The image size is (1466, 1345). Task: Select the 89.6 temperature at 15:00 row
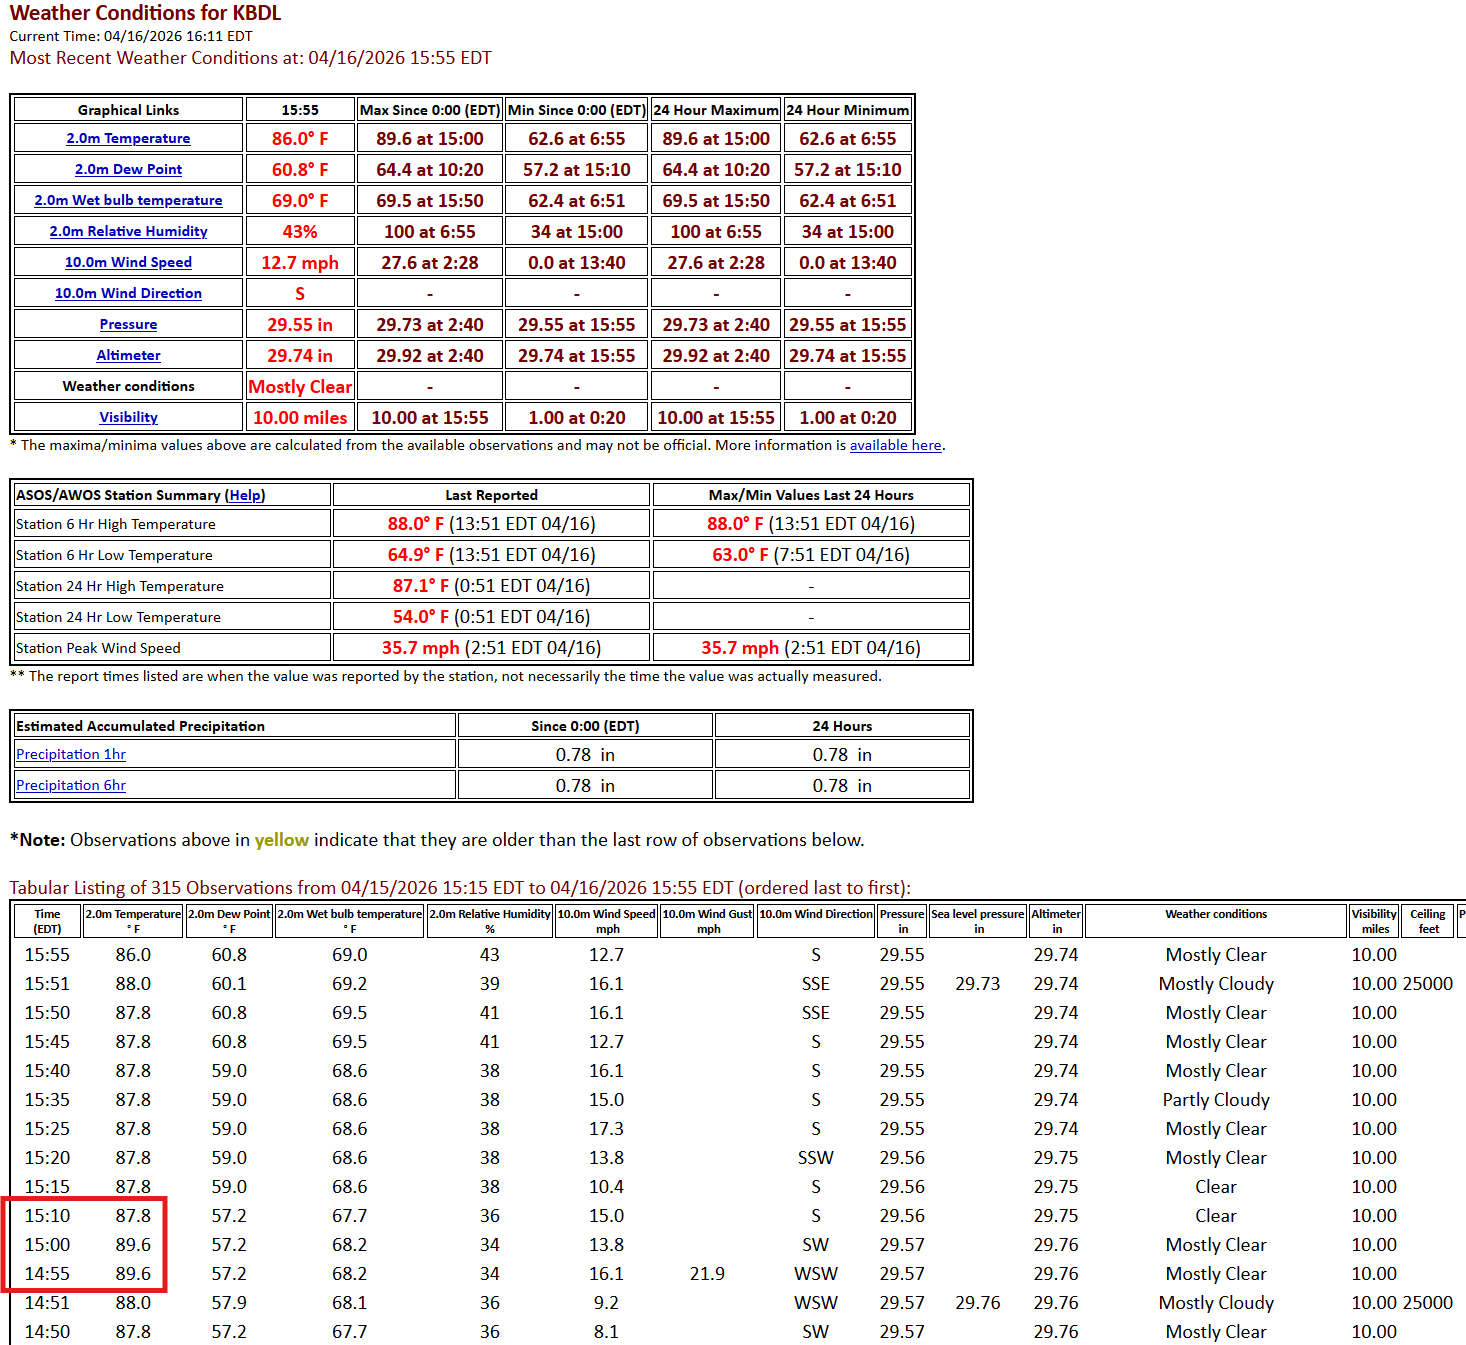coord(133,1245)
